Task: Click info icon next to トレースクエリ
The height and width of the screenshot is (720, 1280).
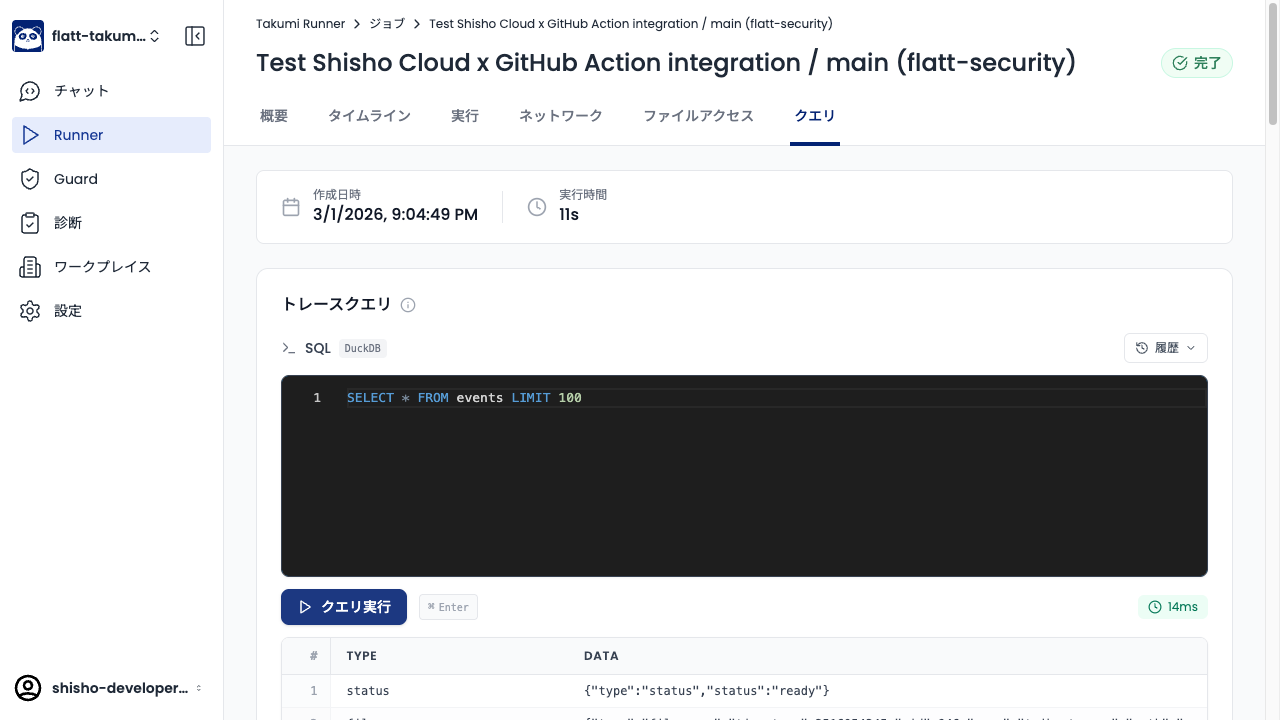Action: click(x=408, y=305)
